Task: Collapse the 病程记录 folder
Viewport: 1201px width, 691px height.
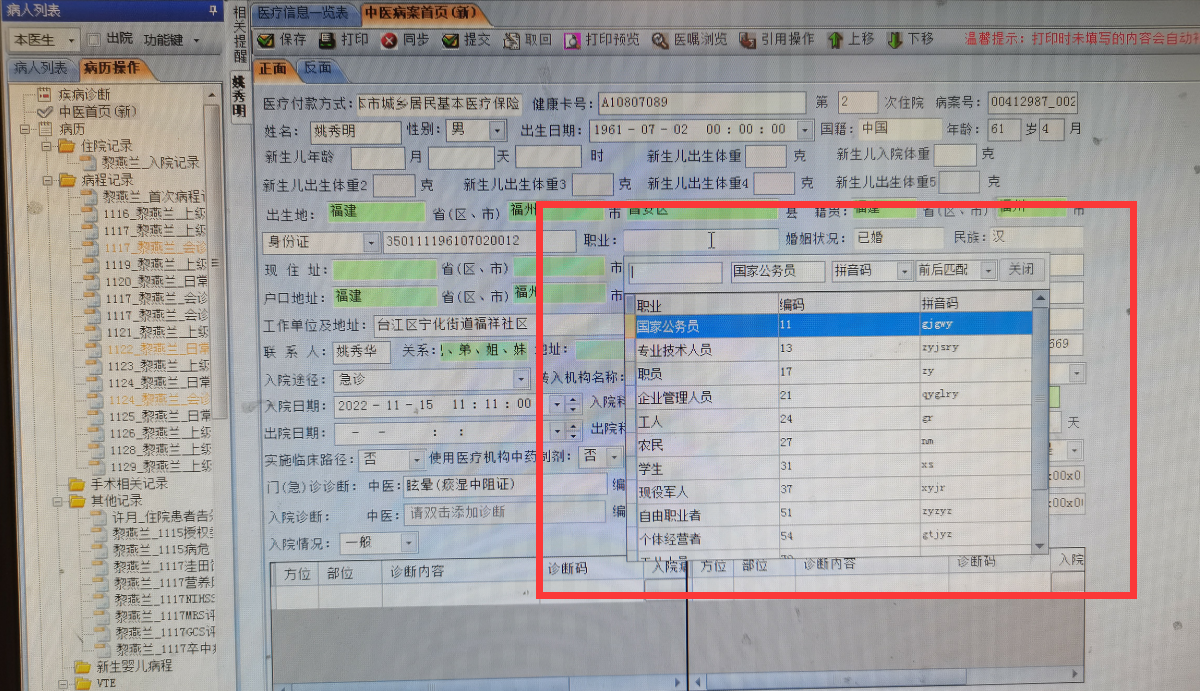Action: (46, 180)
